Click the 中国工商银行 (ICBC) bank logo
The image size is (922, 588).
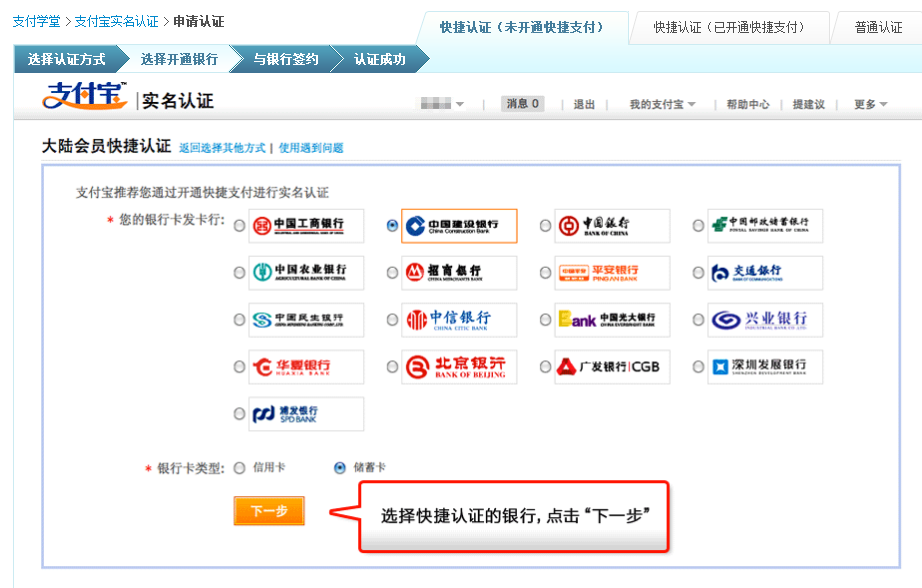(x=306, y=226)
